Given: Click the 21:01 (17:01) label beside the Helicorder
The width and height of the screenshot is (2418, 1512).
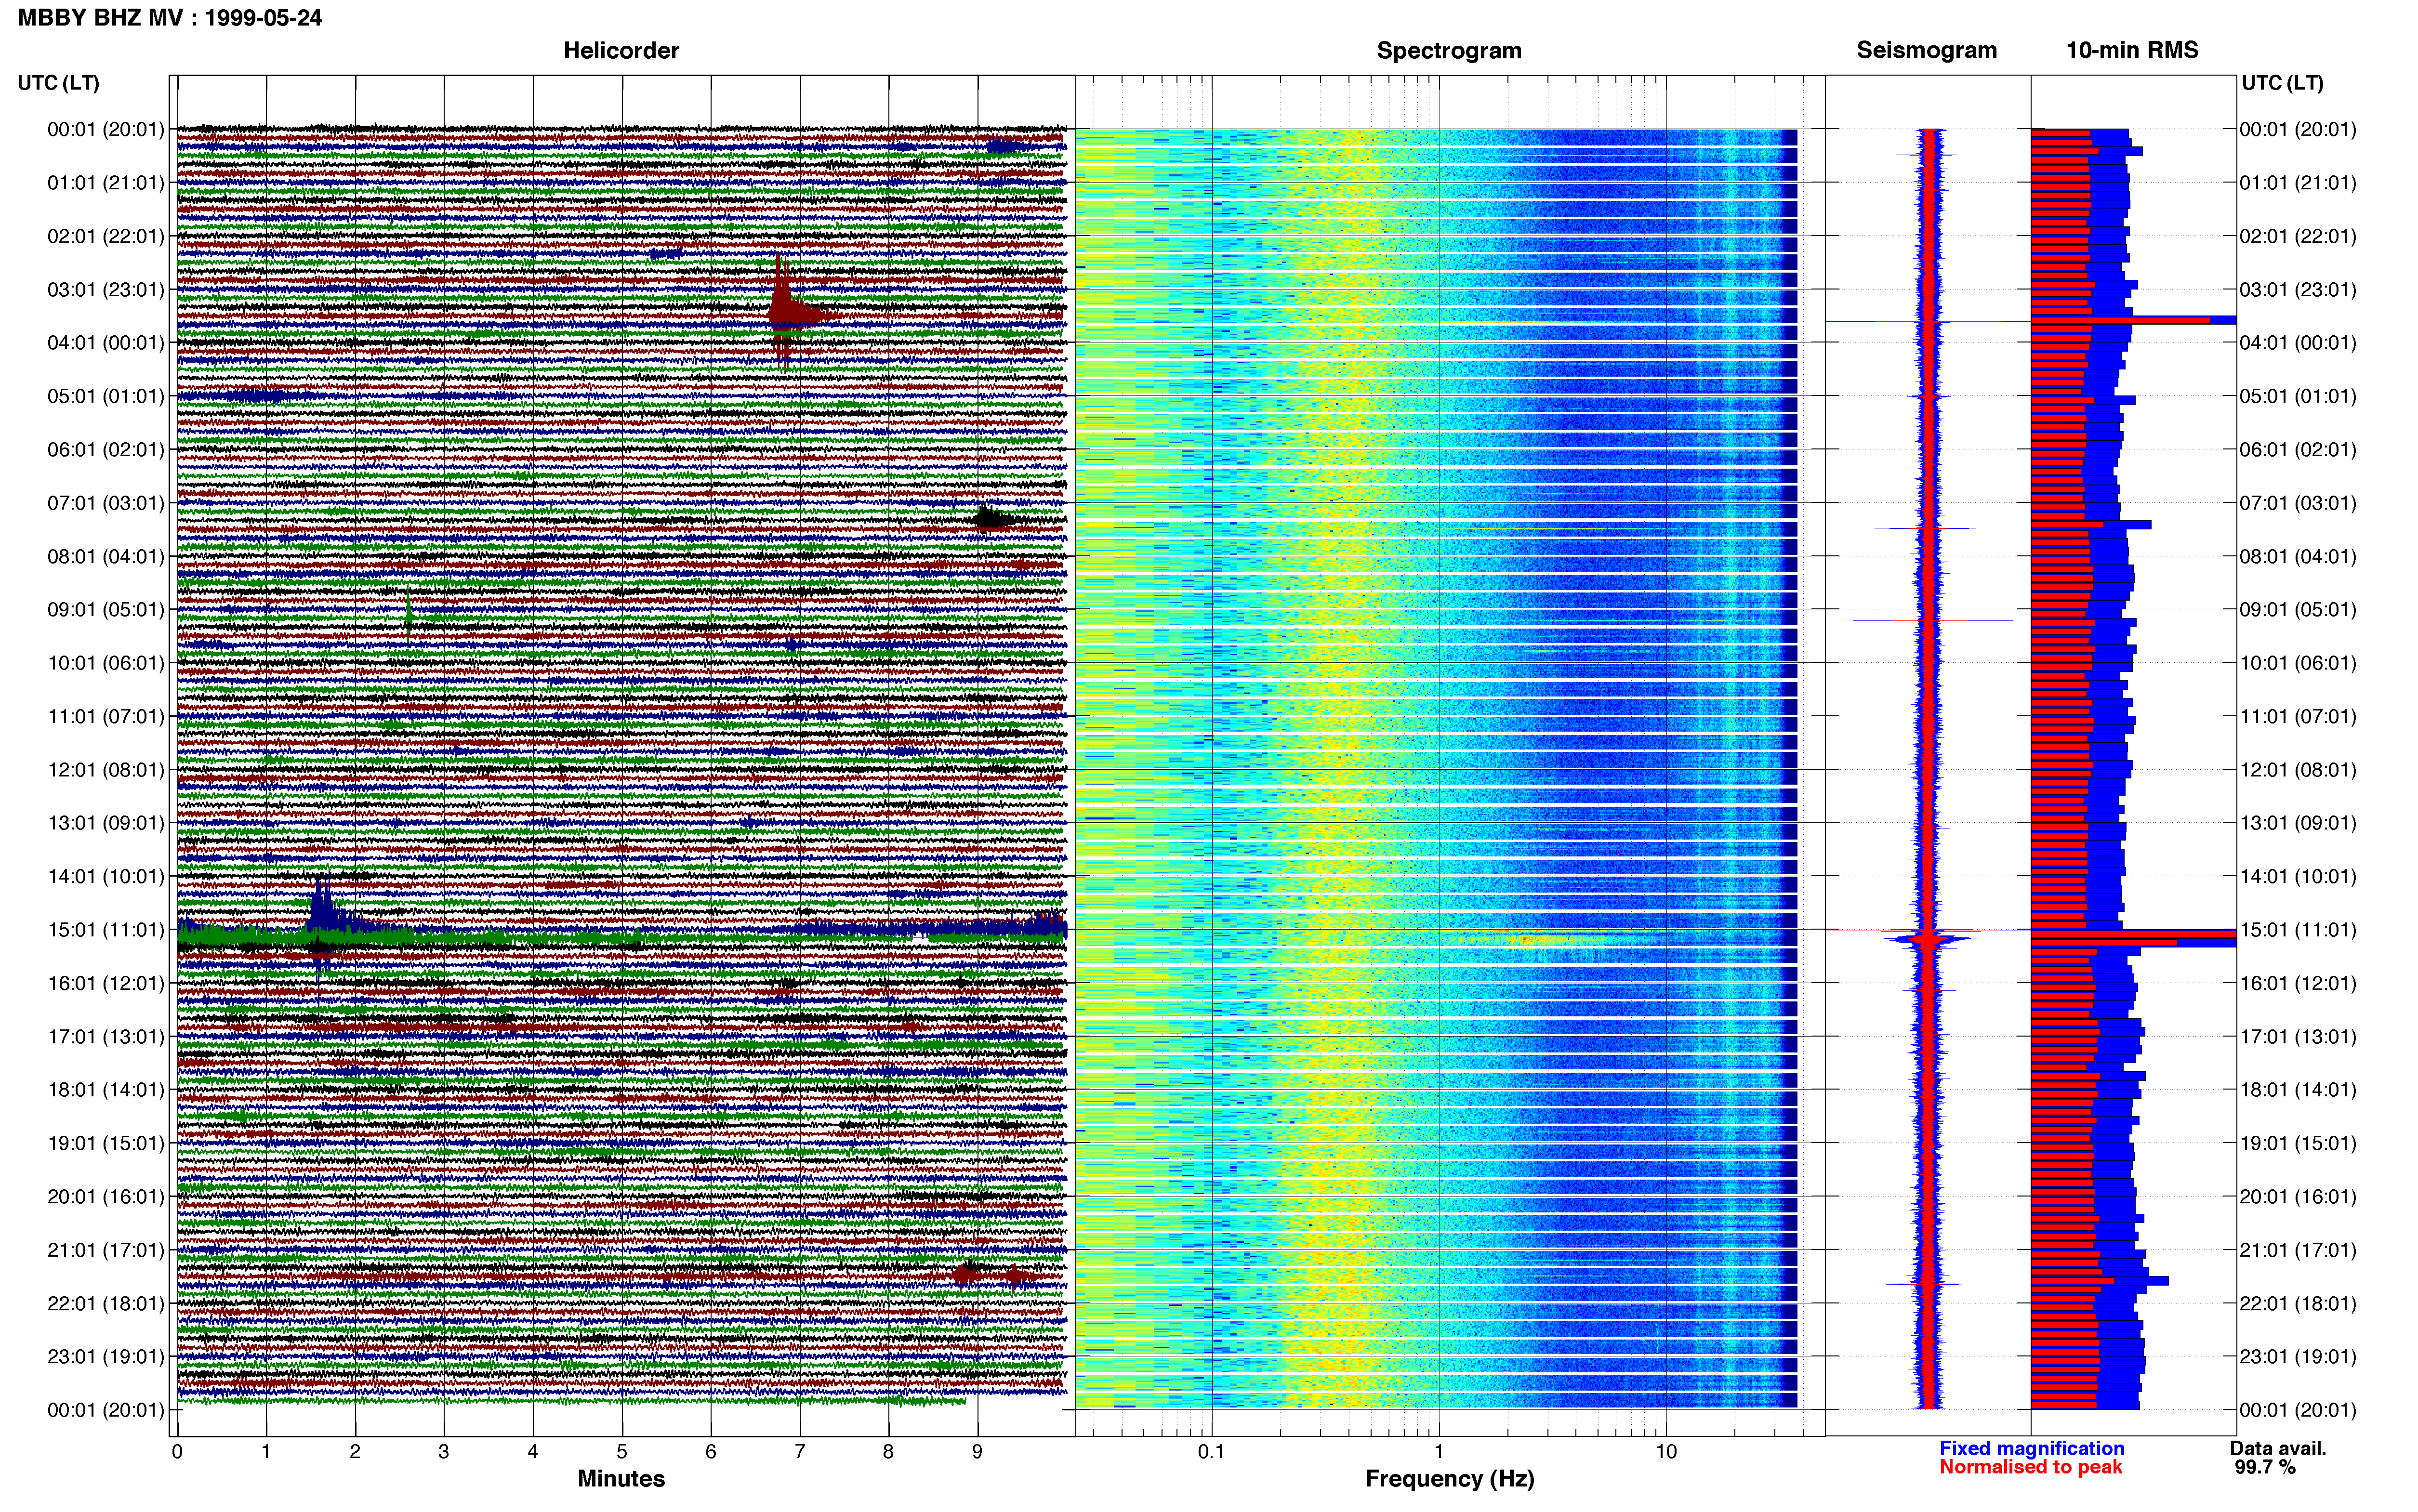Looking at the screenshot, I should [106, 1249].
